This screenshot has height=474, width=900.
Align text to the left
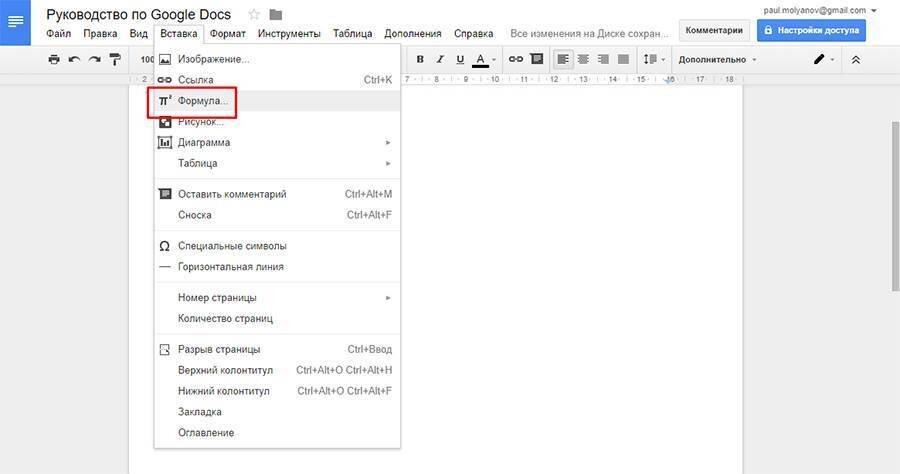(563, 59)
